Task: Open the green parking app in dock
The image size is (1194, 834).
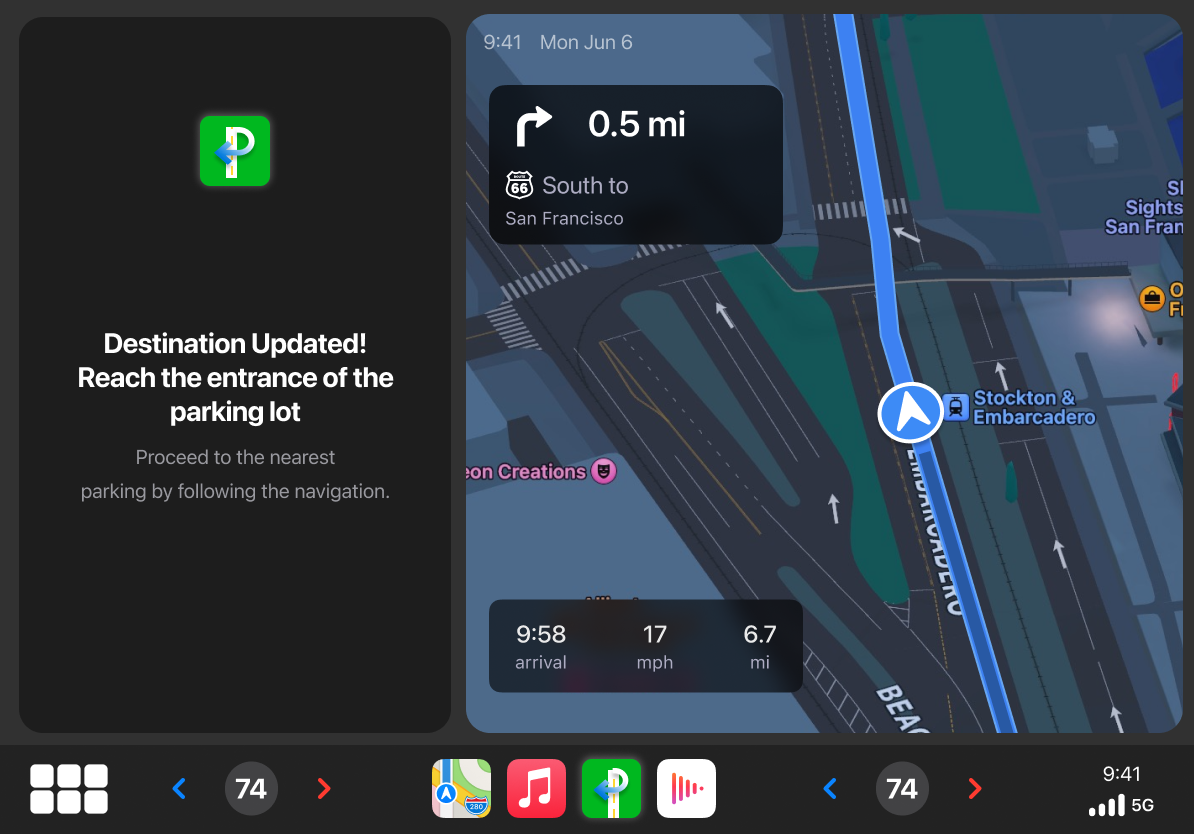Action: coord(611,788)
